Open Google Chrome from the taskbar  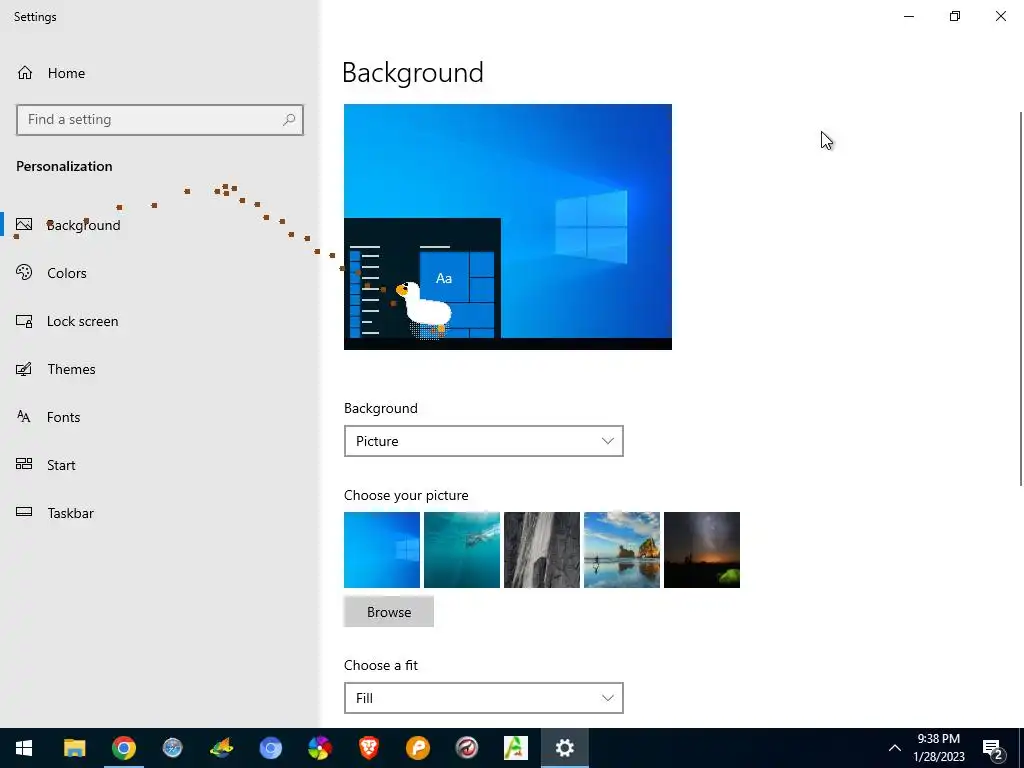point(123,748)
